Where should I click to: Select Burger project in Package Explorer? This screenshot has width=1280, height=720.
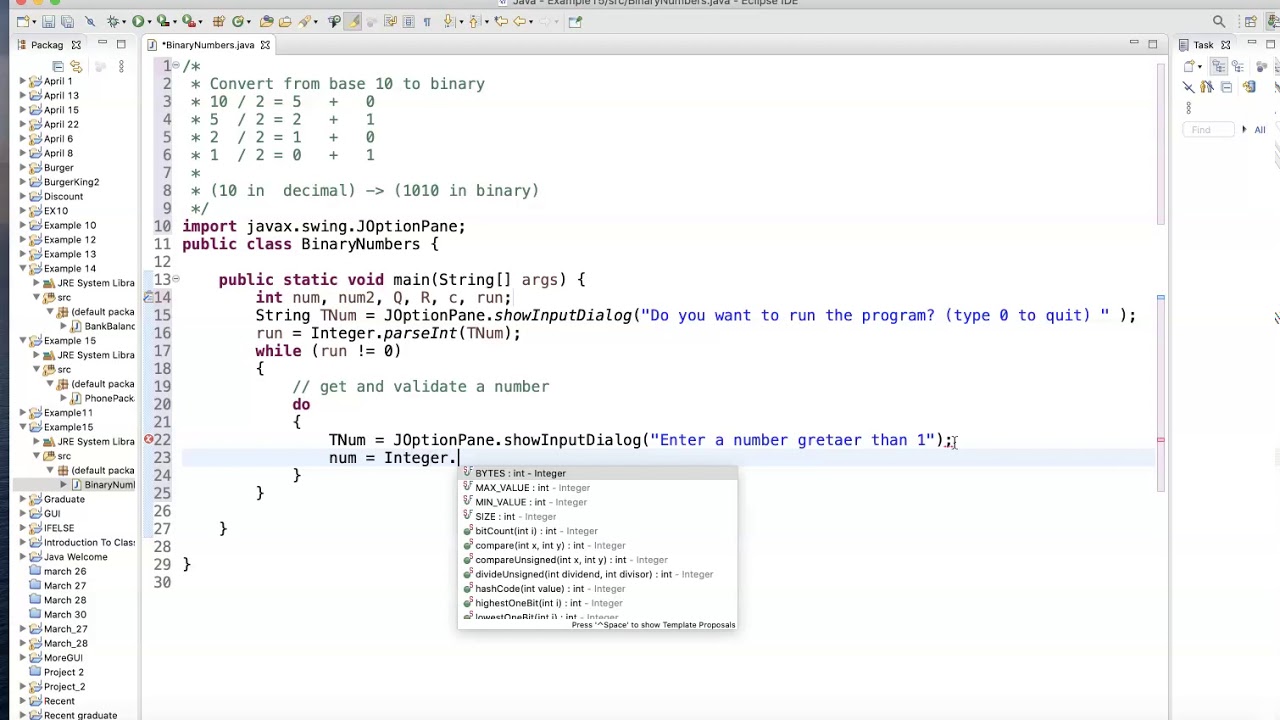pos(58,168)
